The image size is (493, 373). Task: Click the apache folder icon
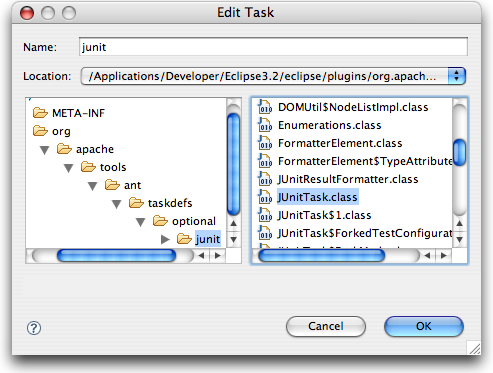(x=64, y=149)
